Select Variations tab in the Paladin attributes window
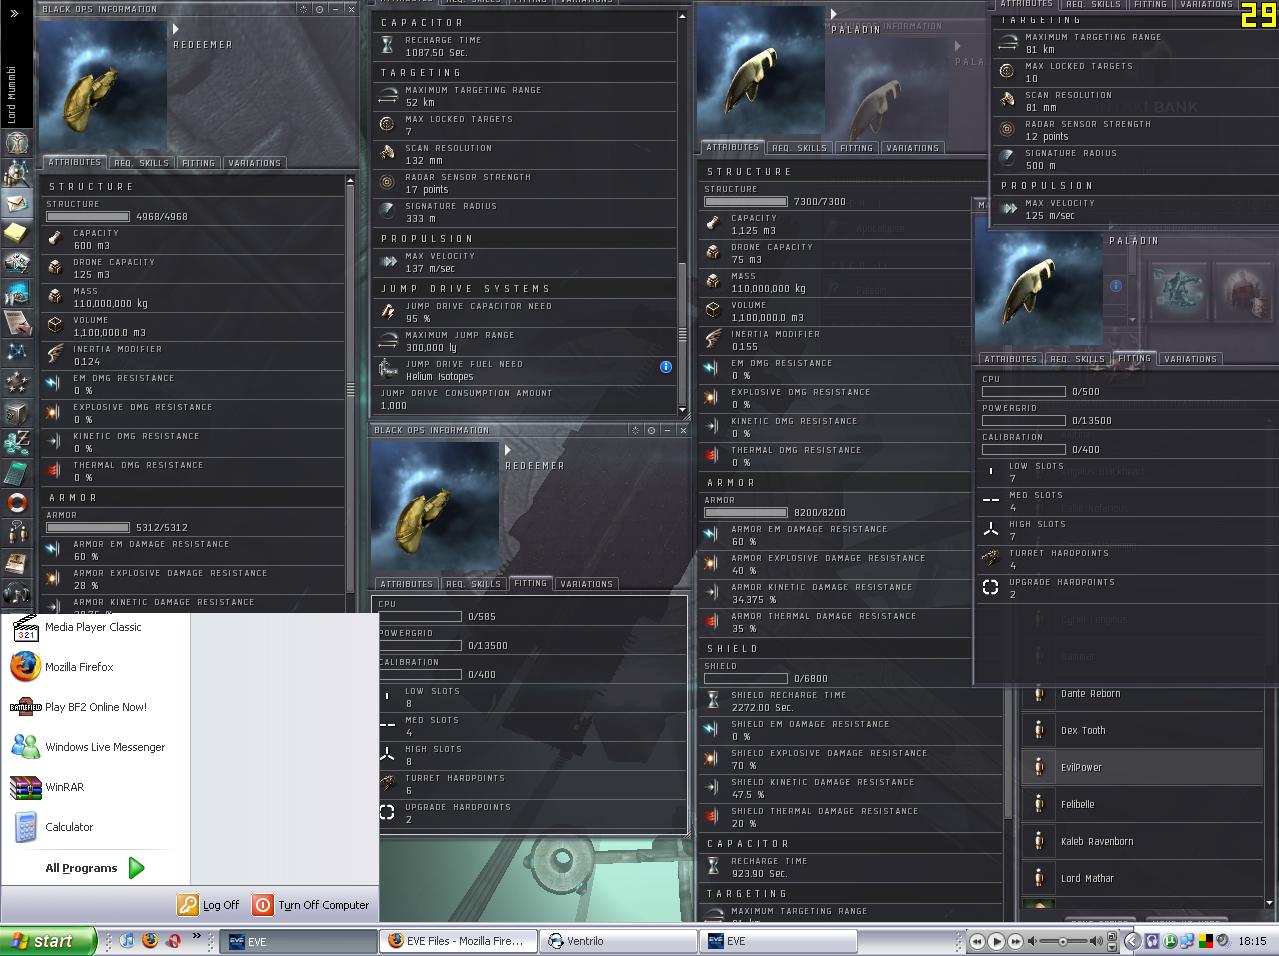The image size is (1279, 956). (x=912, y=148)
